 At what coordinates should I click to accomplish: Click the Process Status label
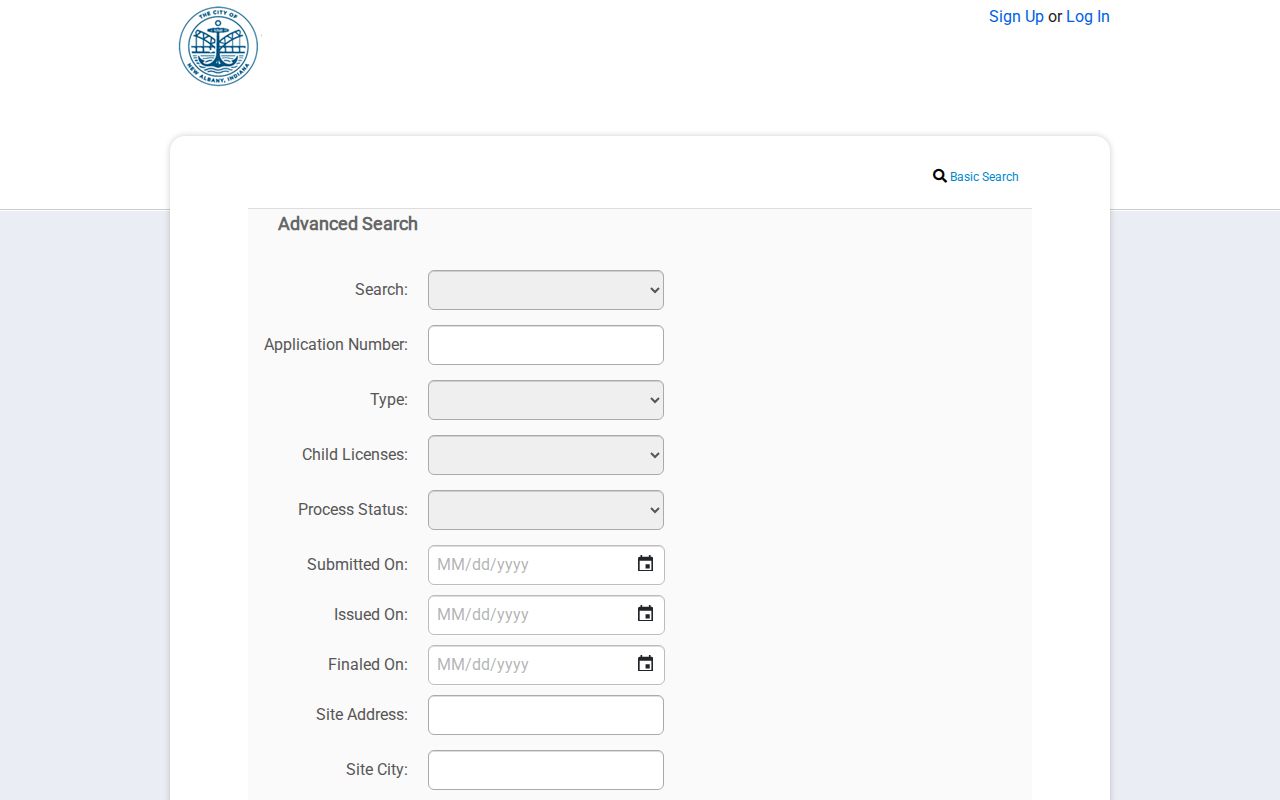[x=353, y=509]
